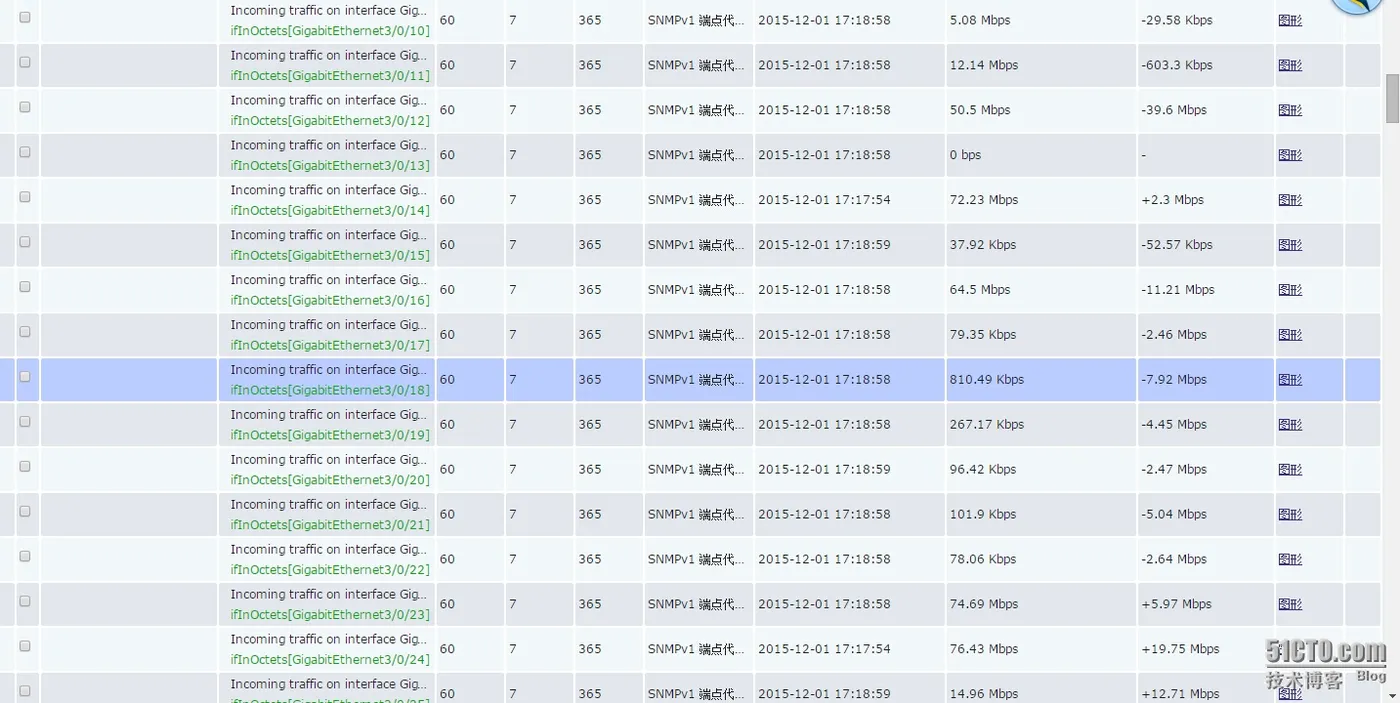Click ifInOctets[GigabitEthernet3/0/14] key text
The image size is (1400, 703).
click(x=330, y=211)
